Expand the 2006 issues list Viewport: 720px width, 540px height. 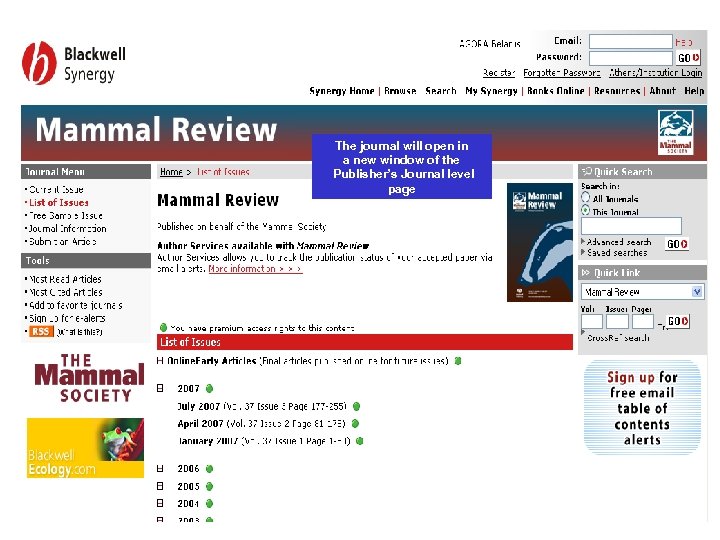pyautogui.click(x=160, y=469)
